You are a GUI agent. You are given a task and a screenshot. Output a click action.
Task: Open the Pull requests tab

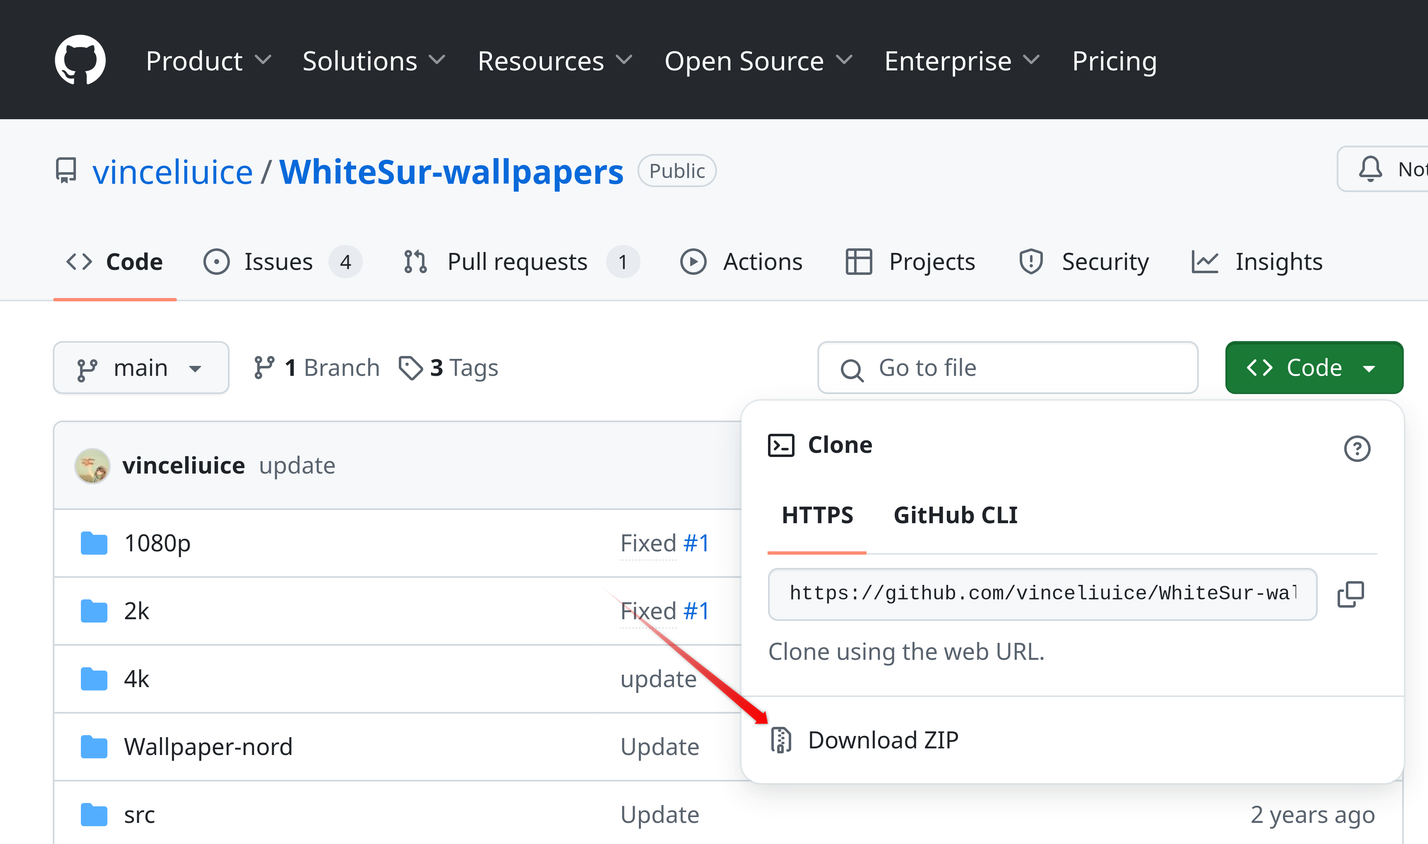(x=520, y=262)
